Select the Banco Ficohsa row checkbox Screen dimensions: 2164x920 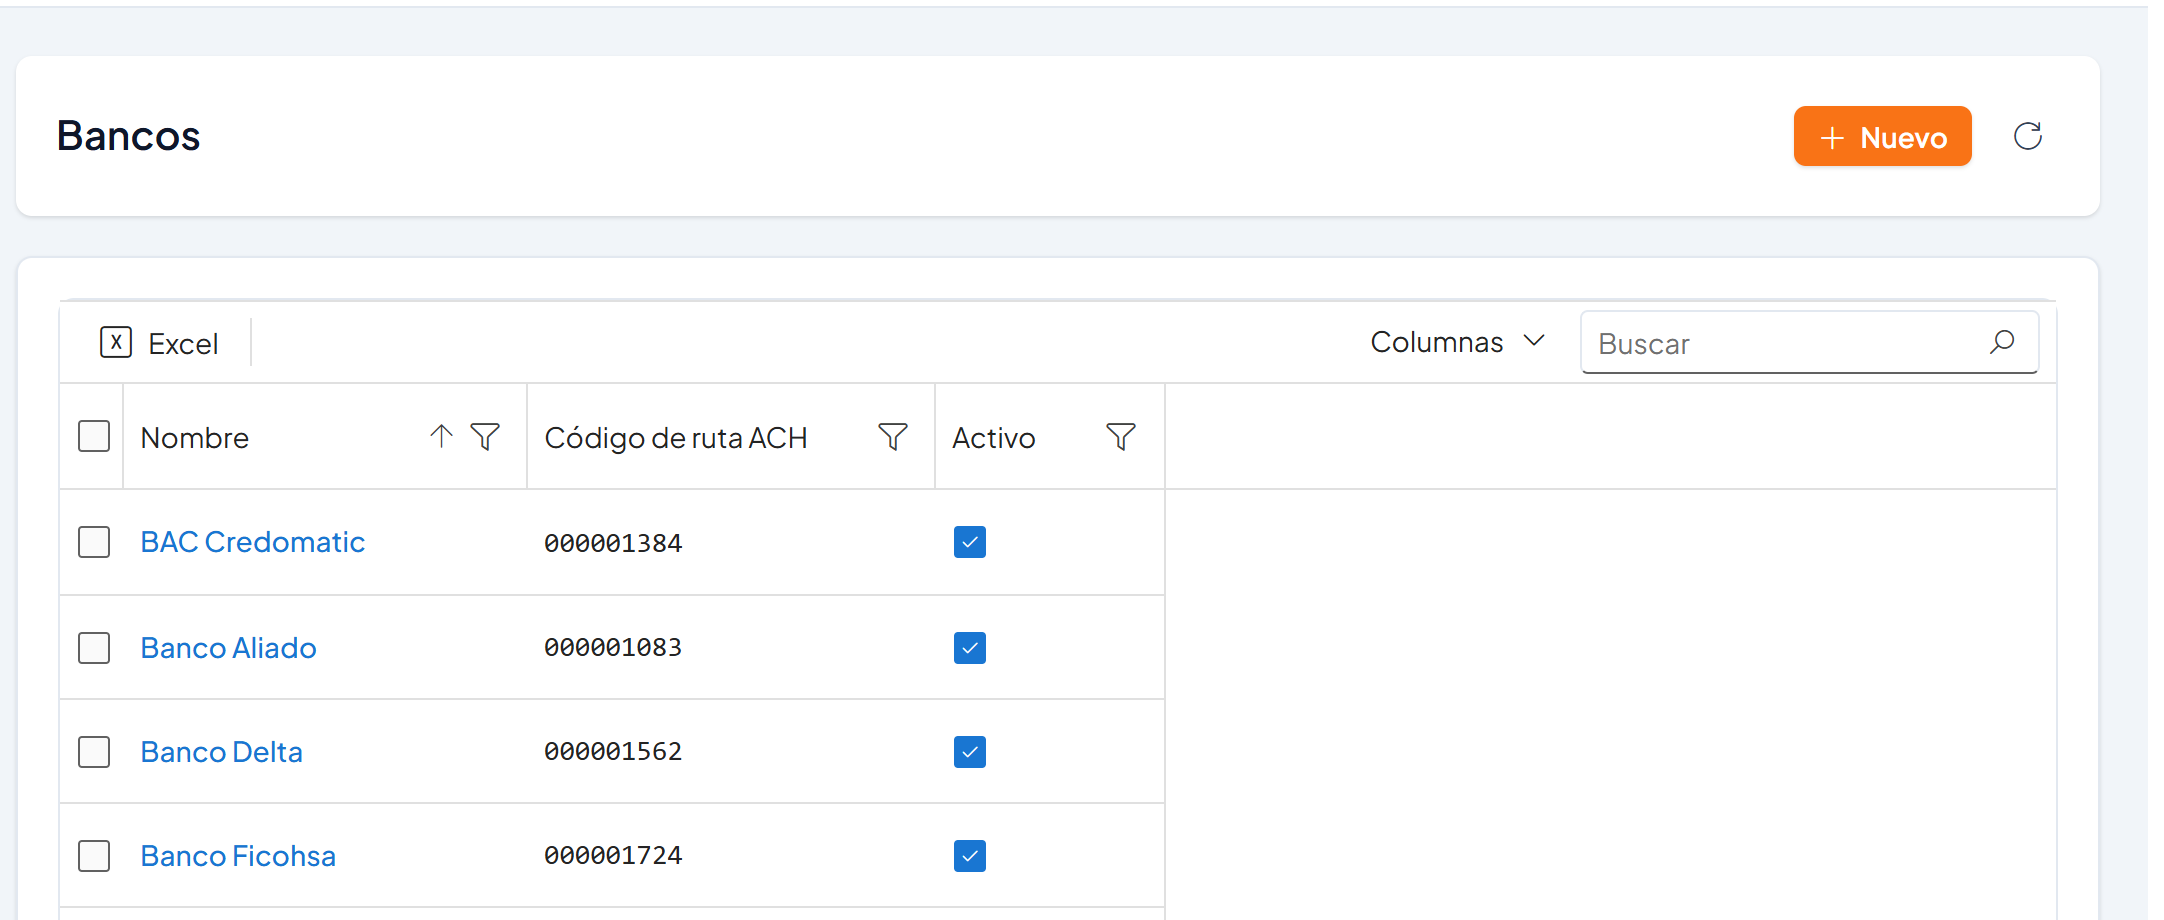(94, 856)
